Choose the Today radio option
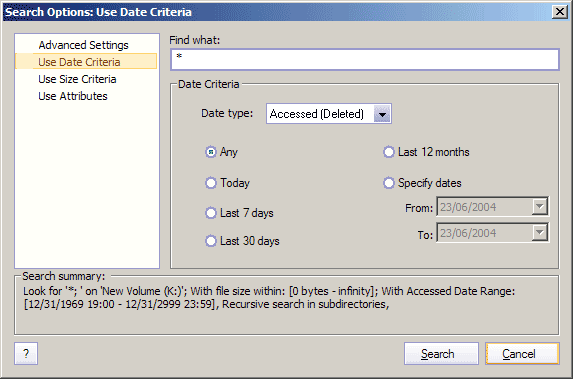The width and height of the screenshot is (573, 379). 210,183
